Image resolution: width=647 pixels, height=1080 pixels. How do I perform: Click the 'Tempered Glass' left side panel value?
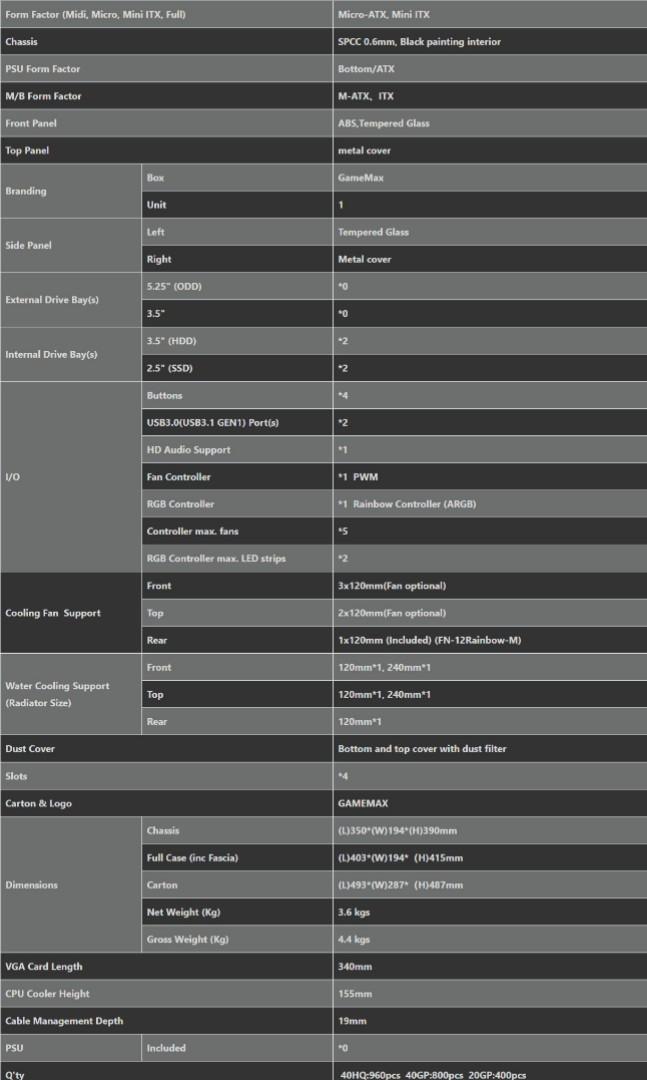373,232
